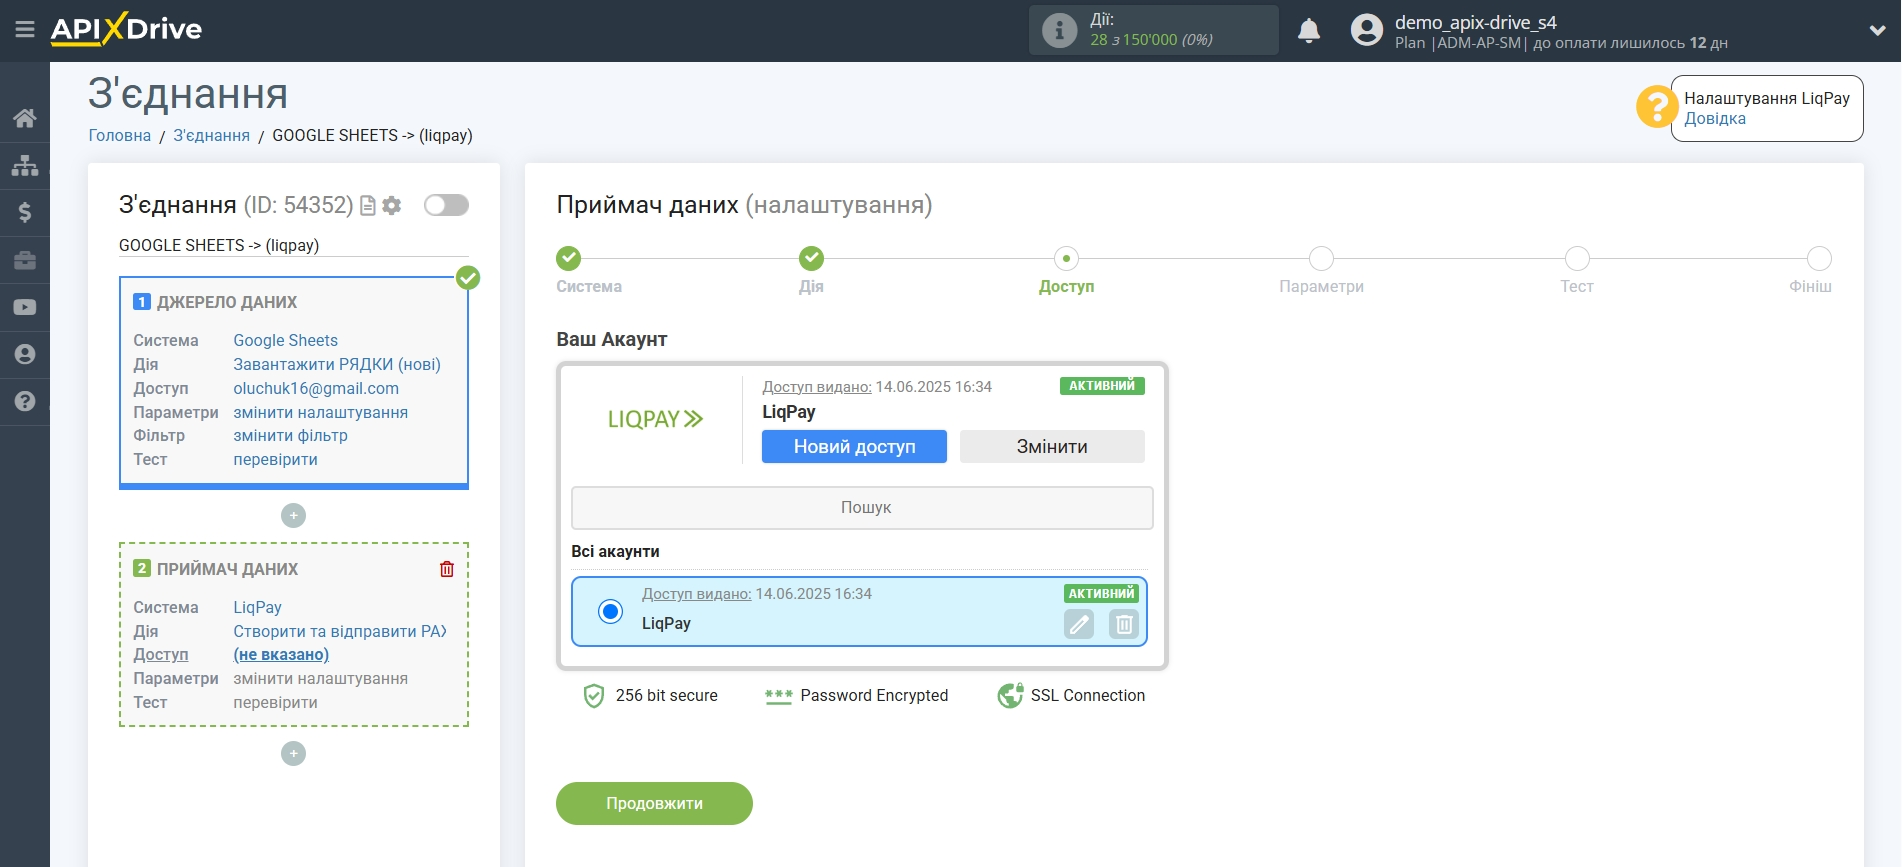Open the hamburger menu
The height and width of the screenshot is (867, 1902).
25,30
